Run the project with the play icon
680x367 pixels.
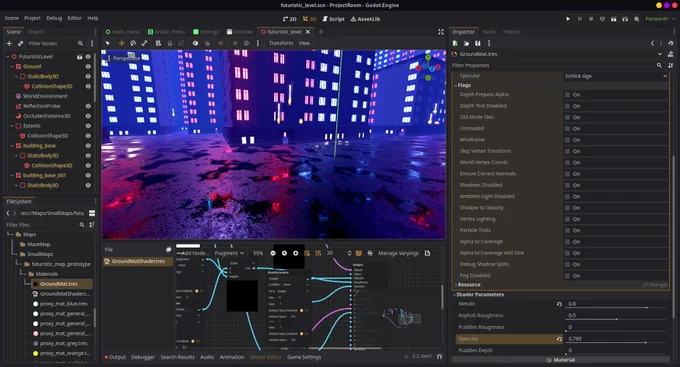(x=568, y=19)
